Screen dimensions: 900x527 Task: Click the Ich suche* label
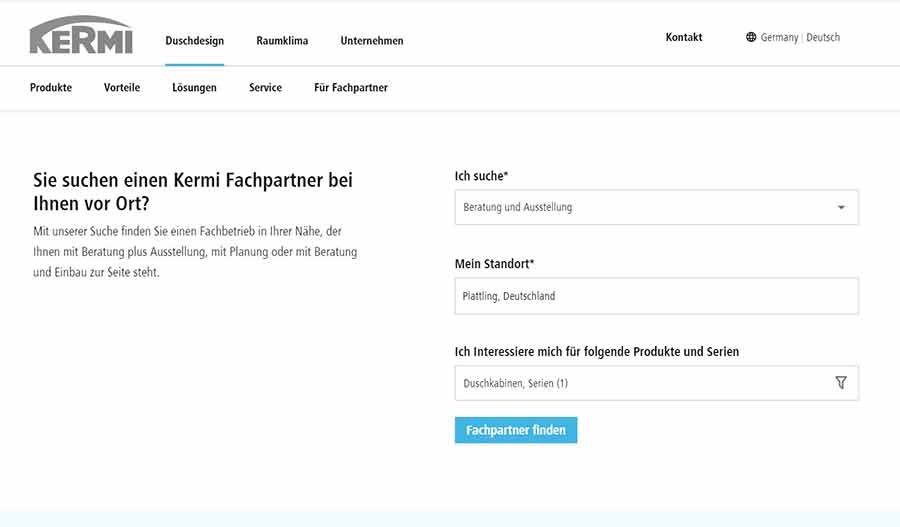point(481,176)
